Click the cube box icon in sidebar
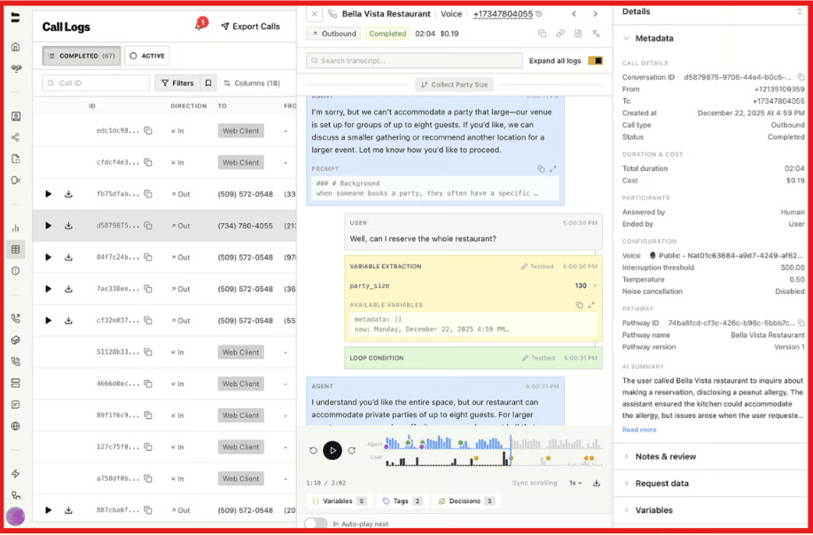This screenshot has height=535, width=813. click(x=16, y=340)
